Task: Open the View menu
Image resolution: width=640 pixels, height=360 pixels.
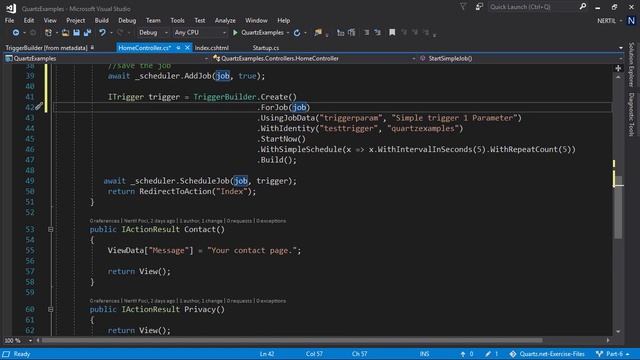Action: coord(50,20)
